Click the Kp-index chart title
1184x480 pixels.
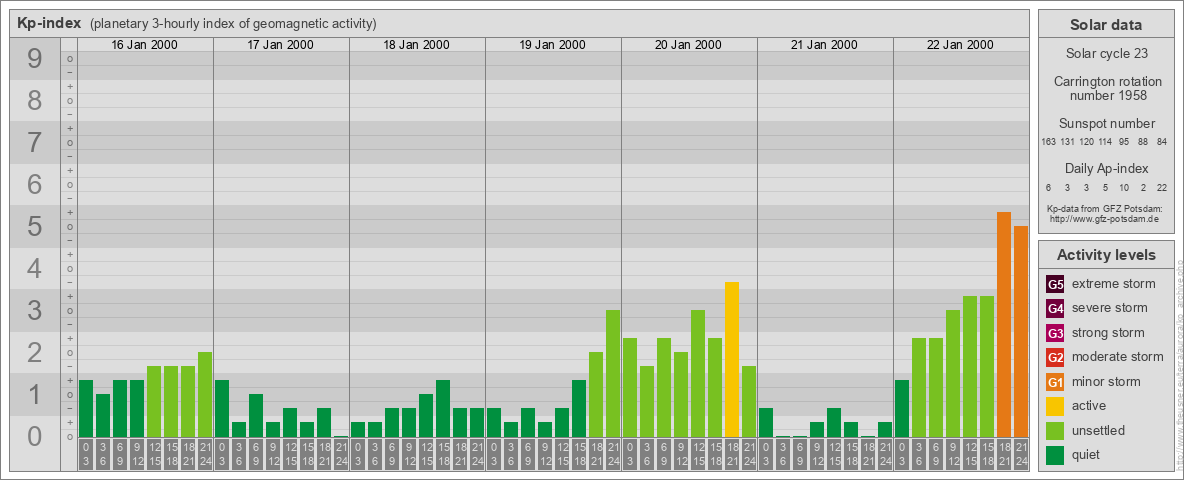pos(49,23)
